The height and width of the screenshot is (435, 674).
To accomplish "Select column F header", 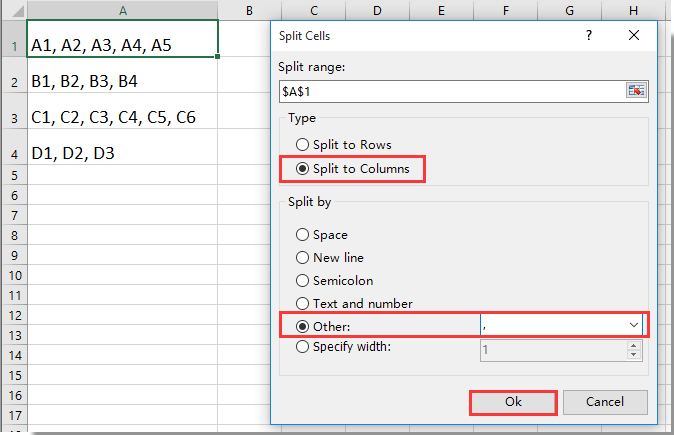I will tap(505, 10).
